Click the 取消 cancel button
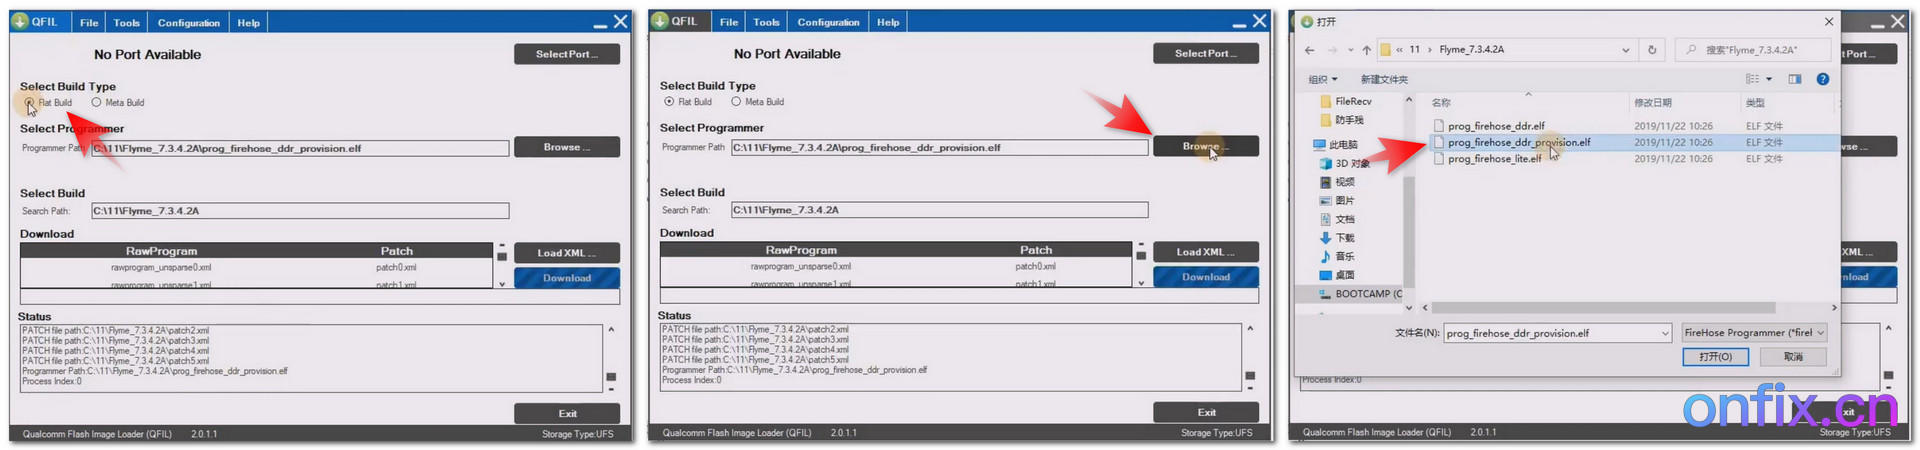 tap(1793, 357)
